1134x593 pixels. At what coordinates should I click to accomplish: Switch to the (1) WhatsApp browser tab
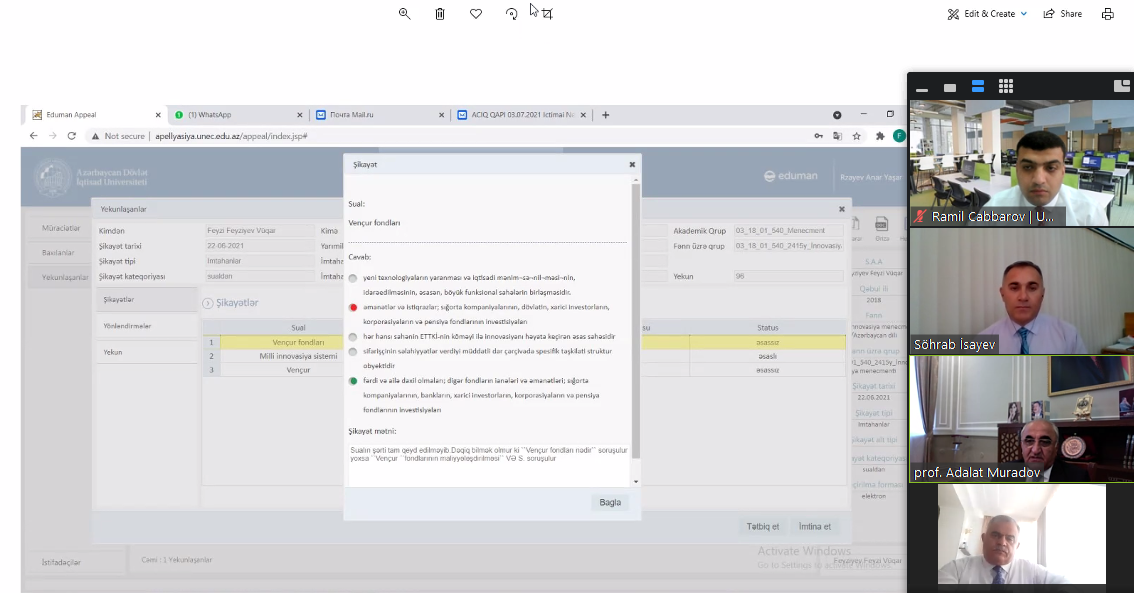click(235, 114)
